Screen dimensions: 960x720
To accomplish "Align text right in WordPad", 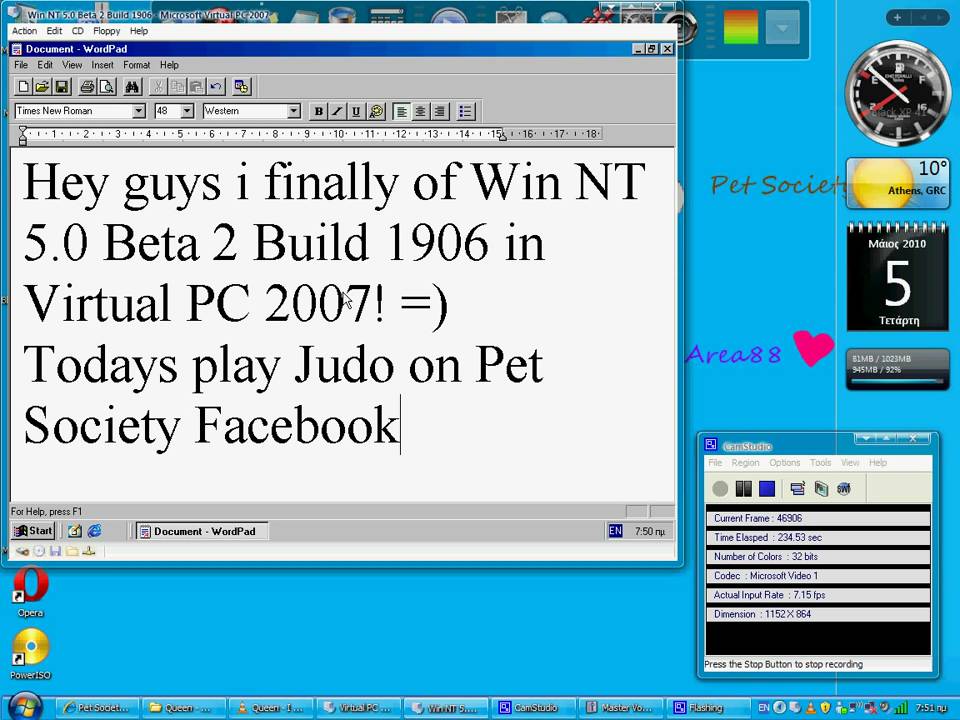I will (x=440, y=111).
